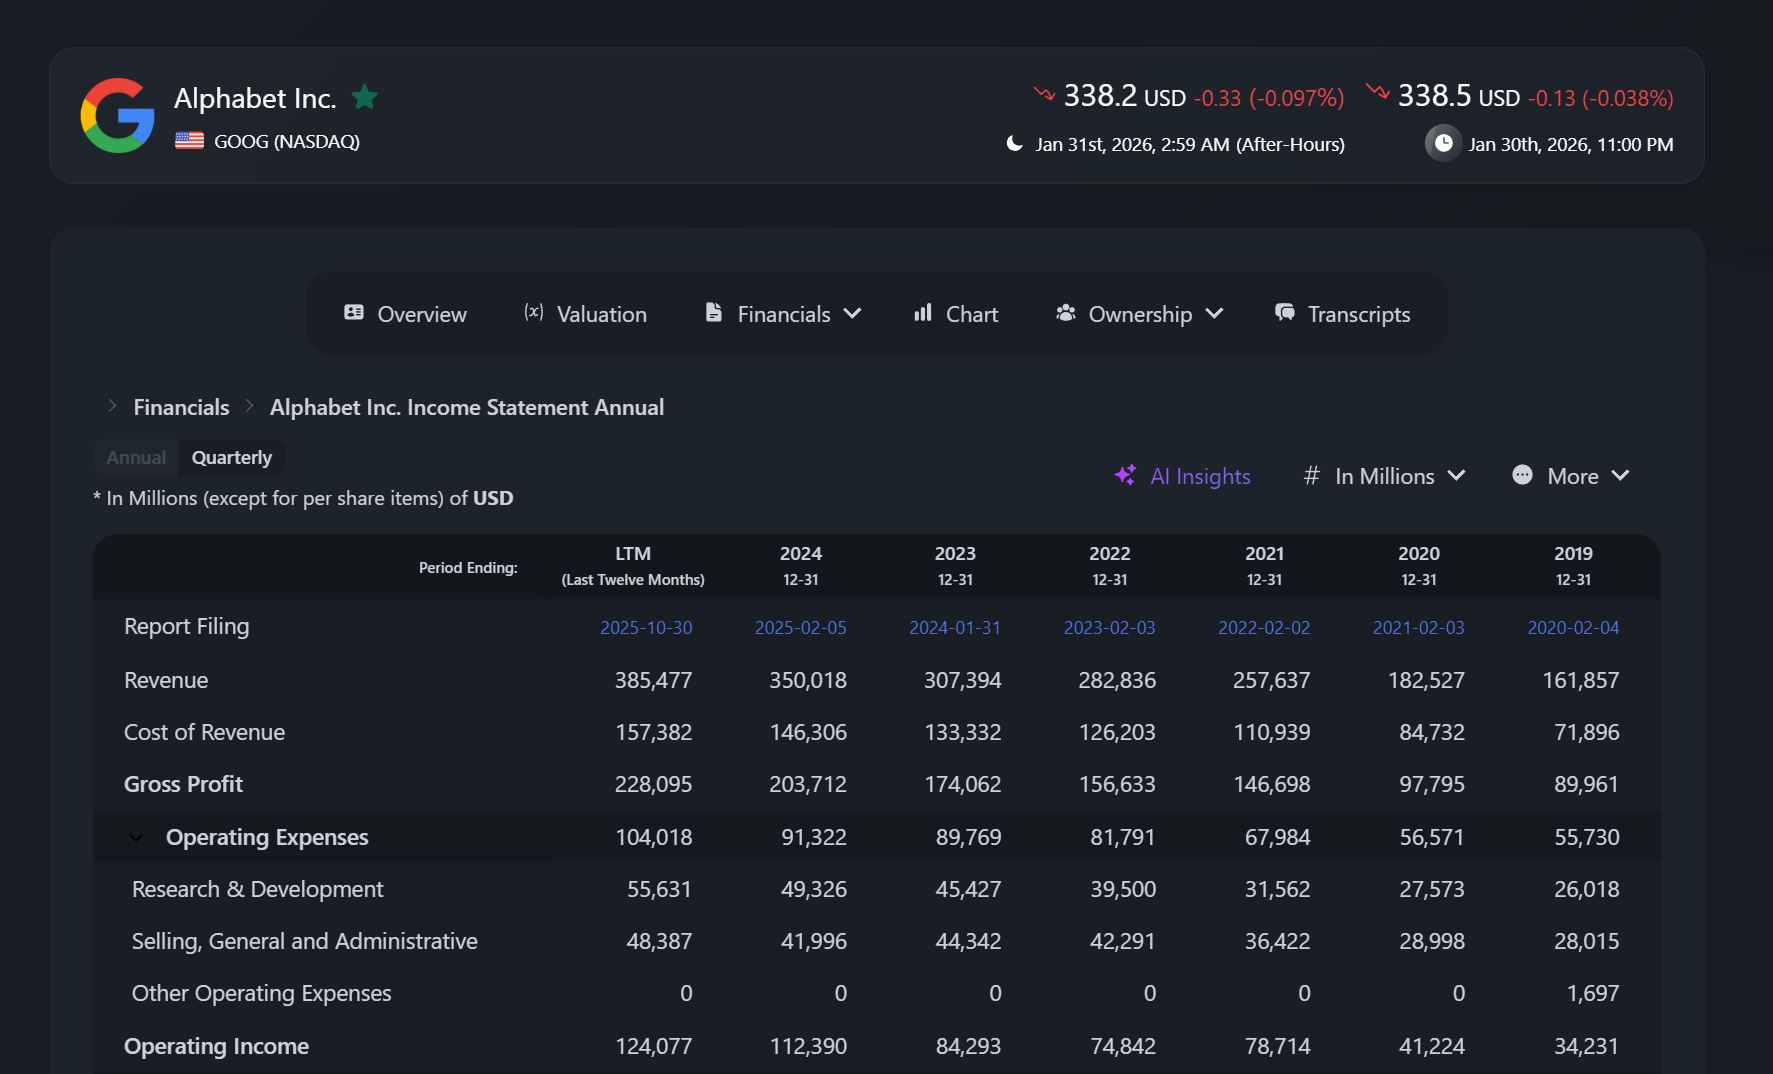Collapse the Operating Expenses section
1773x1074 pixels.
[x=137, y=838]
